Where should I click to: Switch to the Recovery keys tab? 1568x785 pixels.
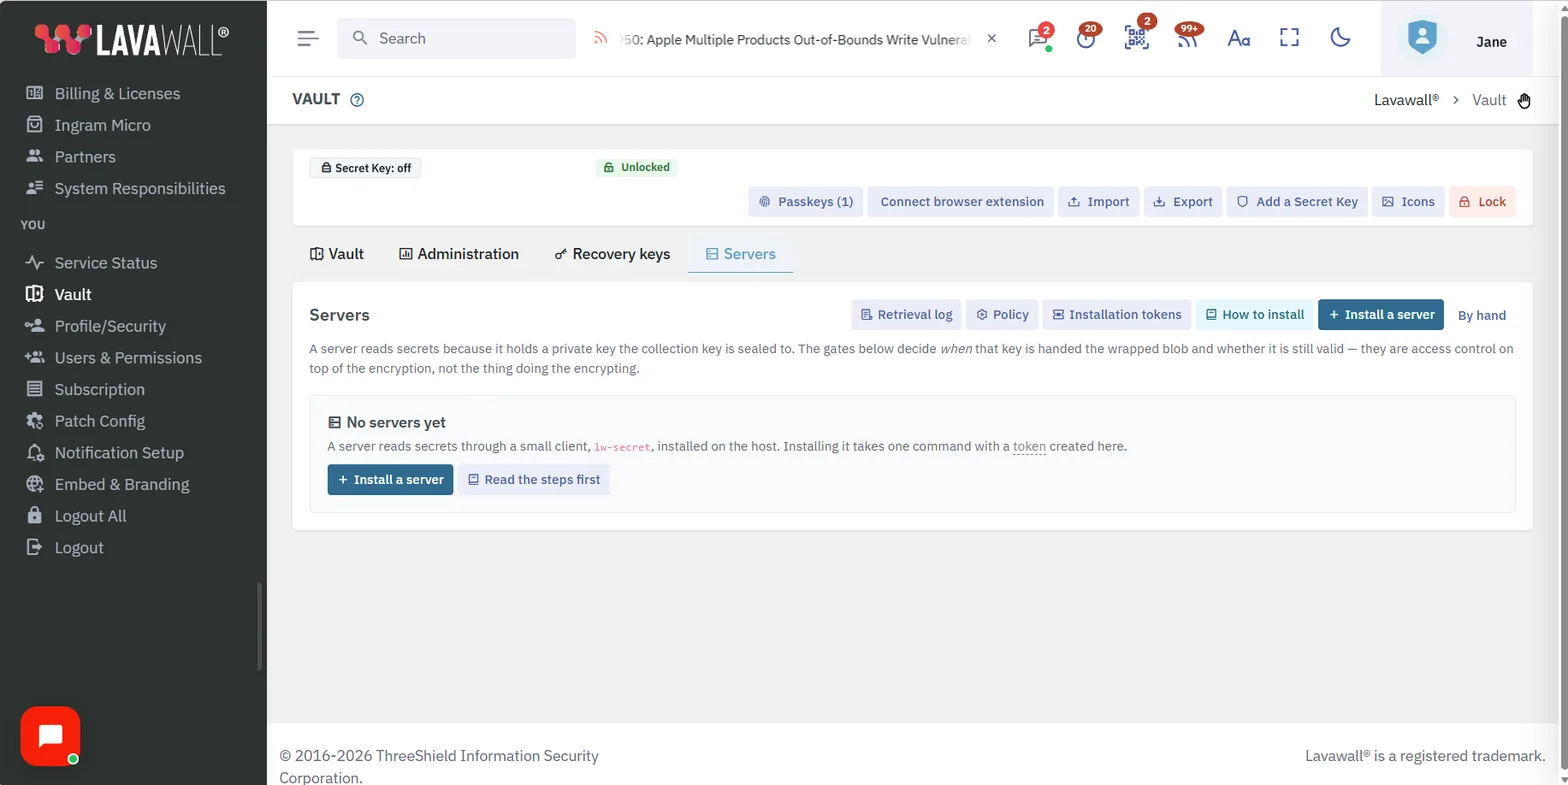(x=612, y=254)
